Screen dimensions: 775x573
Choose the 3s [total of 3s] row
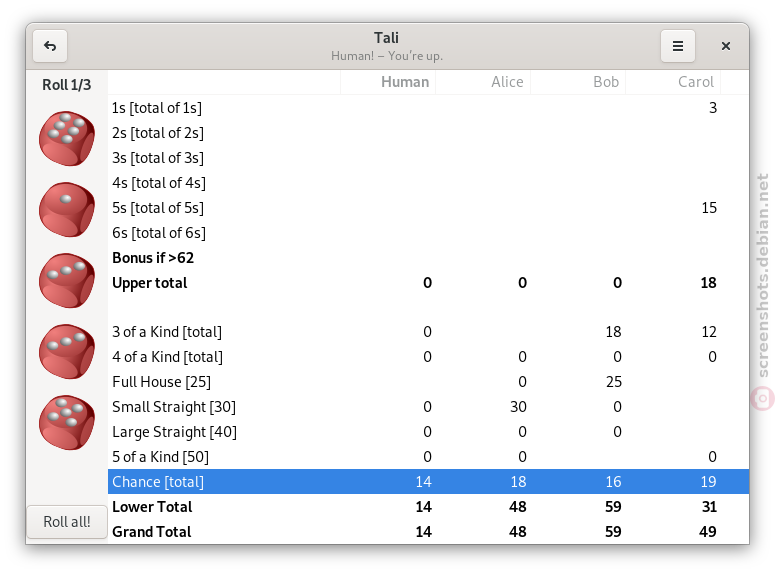(428, 158)
